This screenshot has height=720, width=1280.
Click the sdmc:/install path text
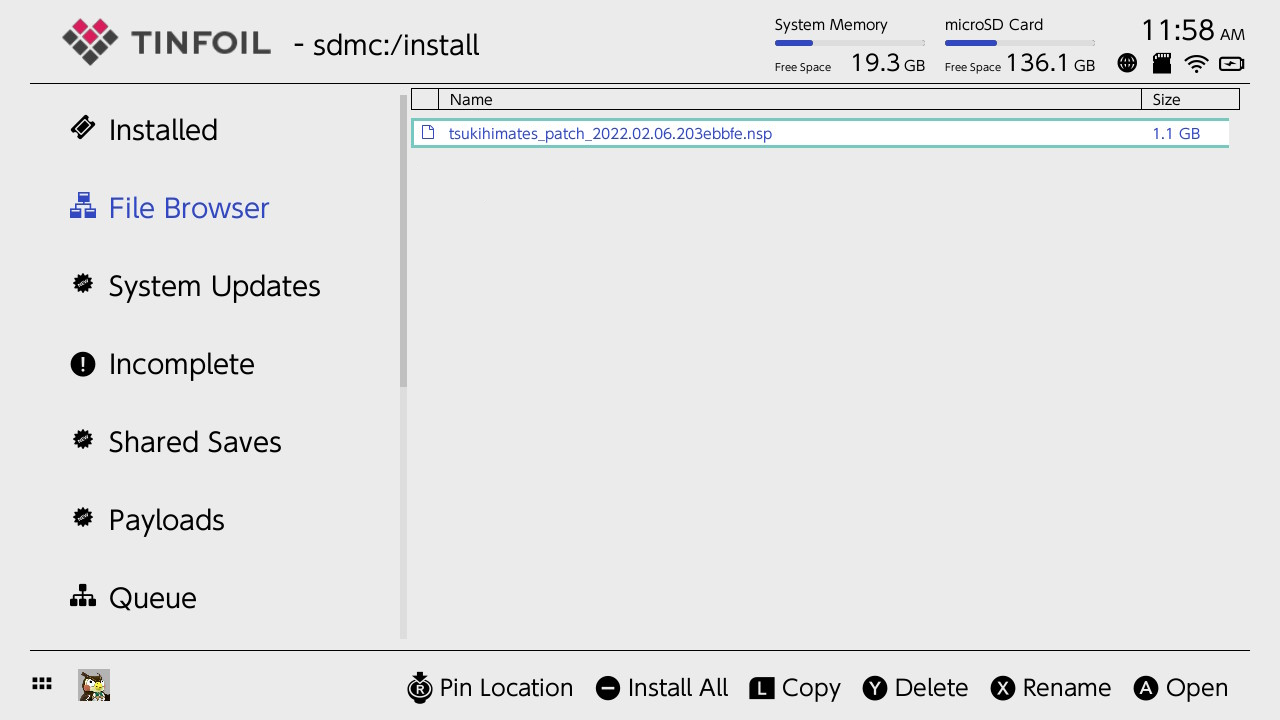pyautogui.click(x=396, y=45)
